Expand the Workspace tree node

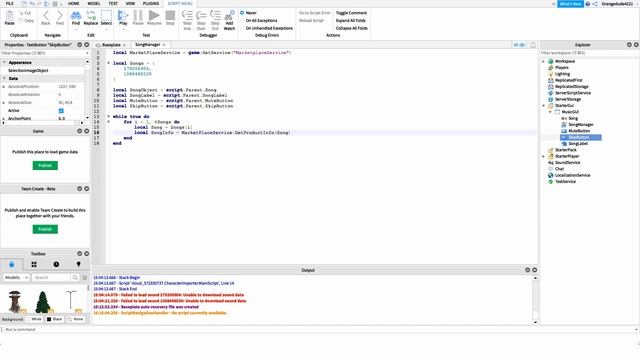tap(543, 61)
